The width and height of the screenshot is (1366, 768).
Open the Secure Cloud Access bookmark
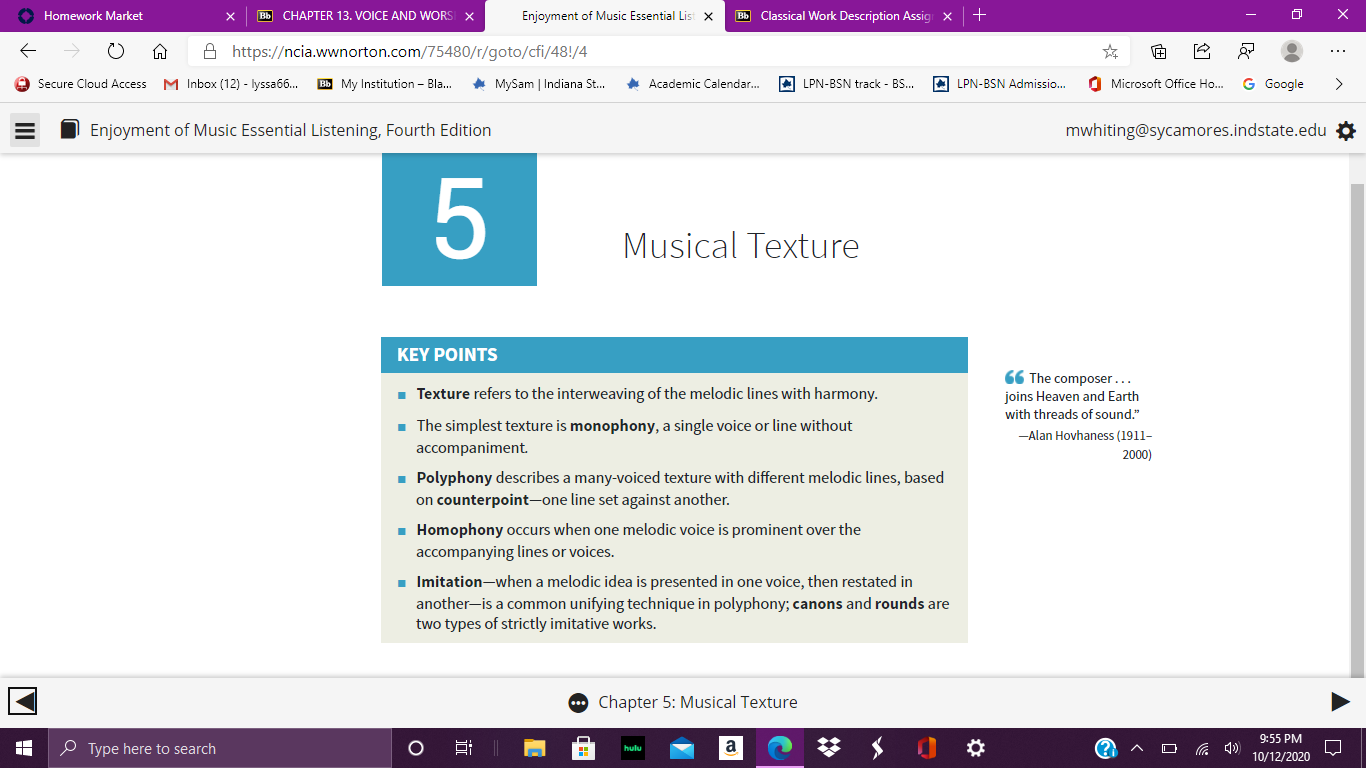(x=81, y=84)
